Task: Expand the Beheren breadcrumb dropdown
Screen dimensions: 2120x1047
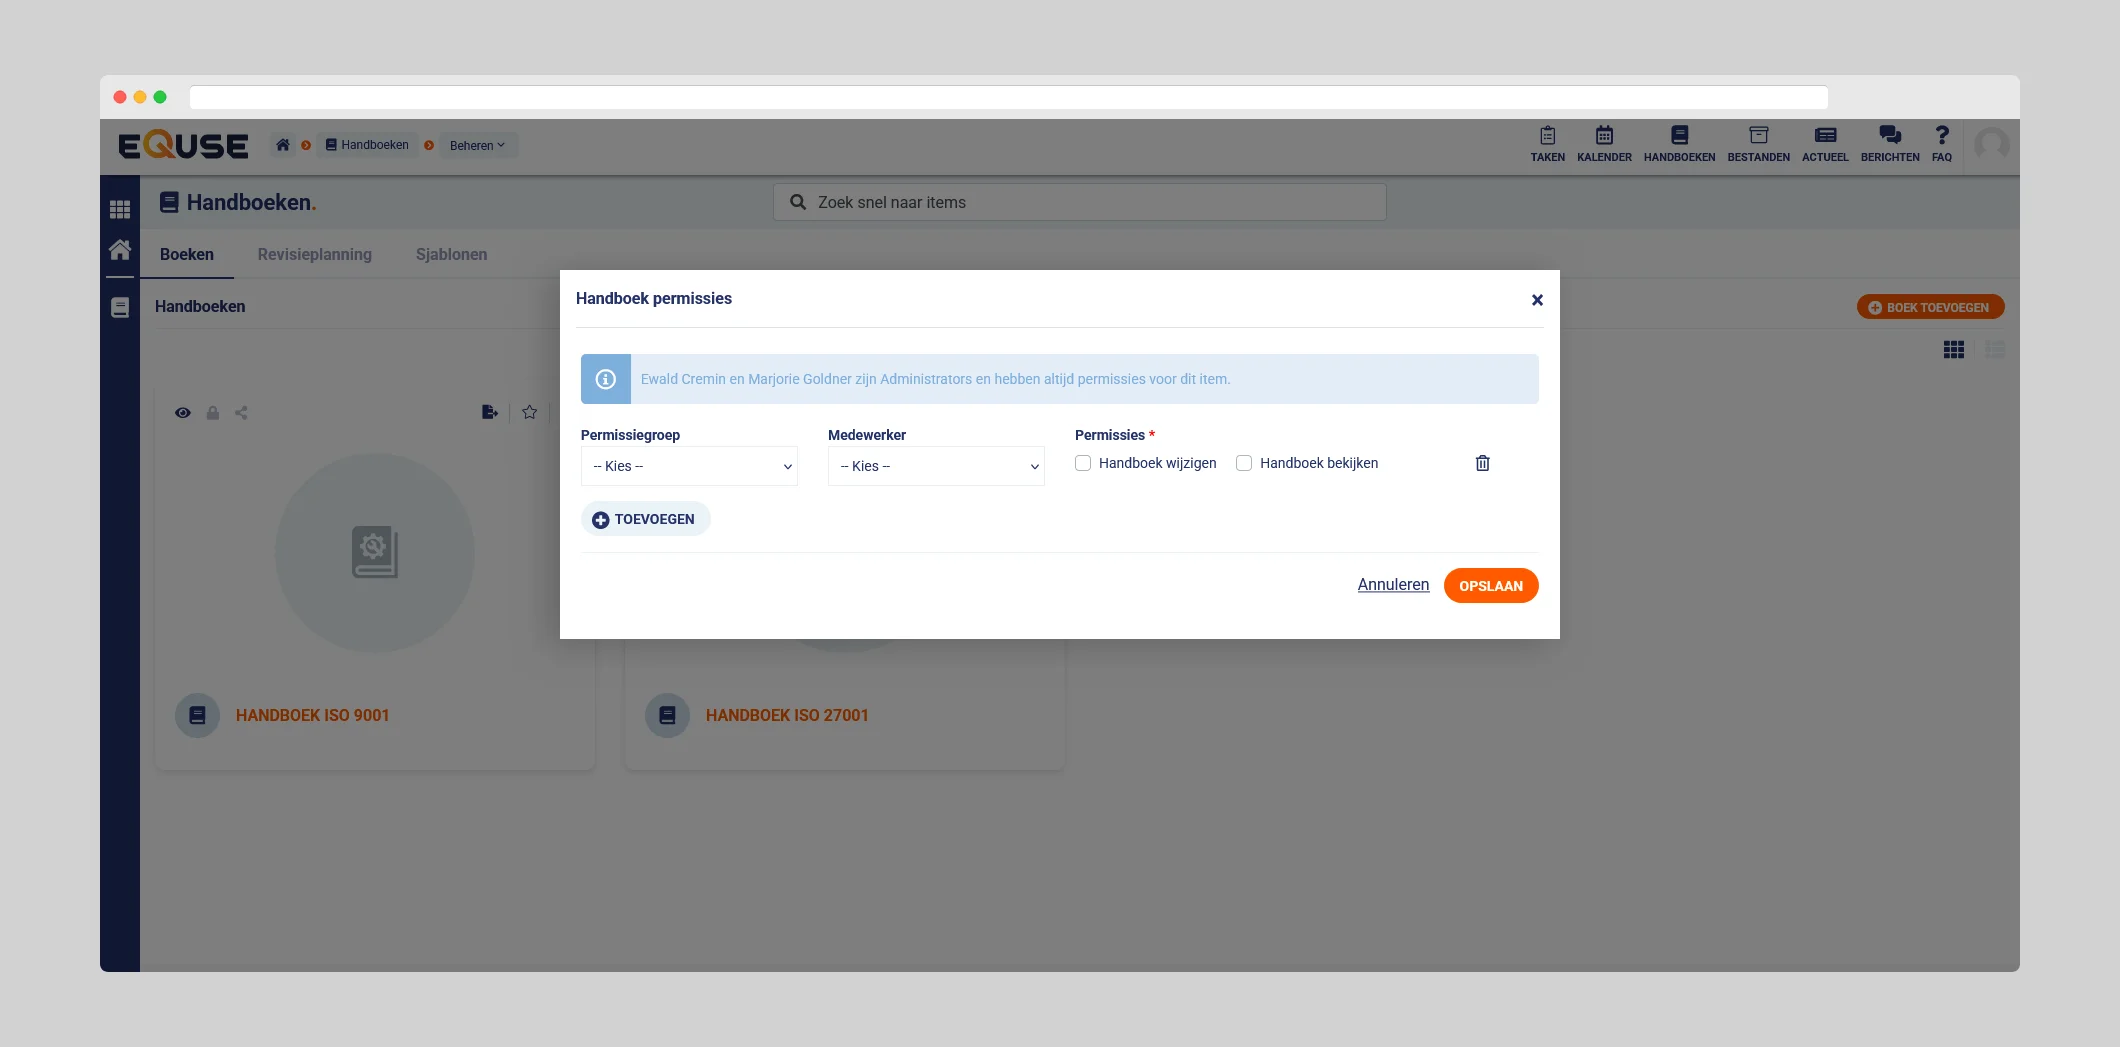Action: click(477, 145)
